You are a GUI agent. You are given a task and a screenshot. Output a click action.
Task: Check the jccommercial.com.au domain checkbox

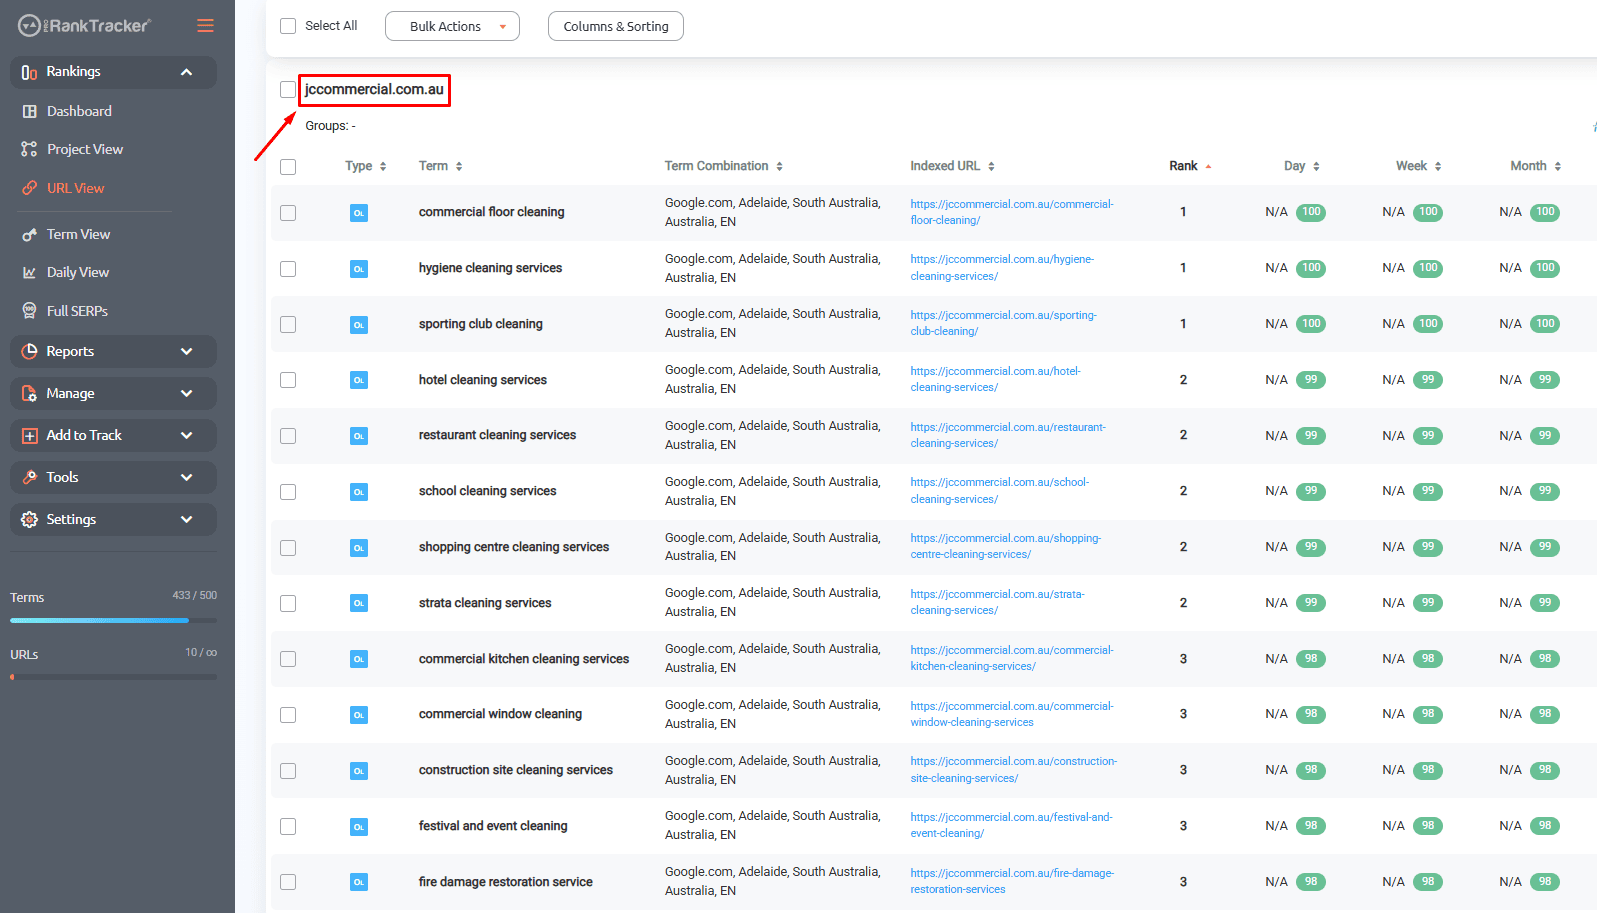click(288, 90)
